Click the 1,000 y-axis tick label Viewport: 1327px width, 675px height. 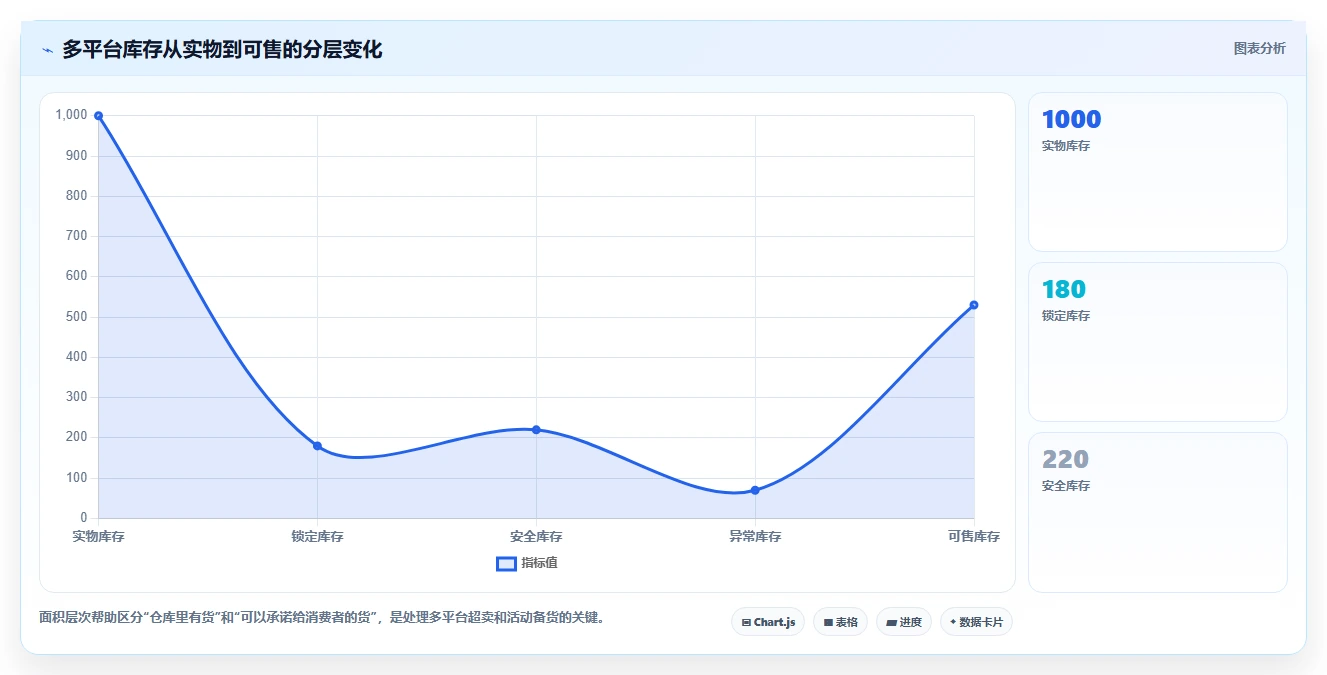(x=72, y=115)
